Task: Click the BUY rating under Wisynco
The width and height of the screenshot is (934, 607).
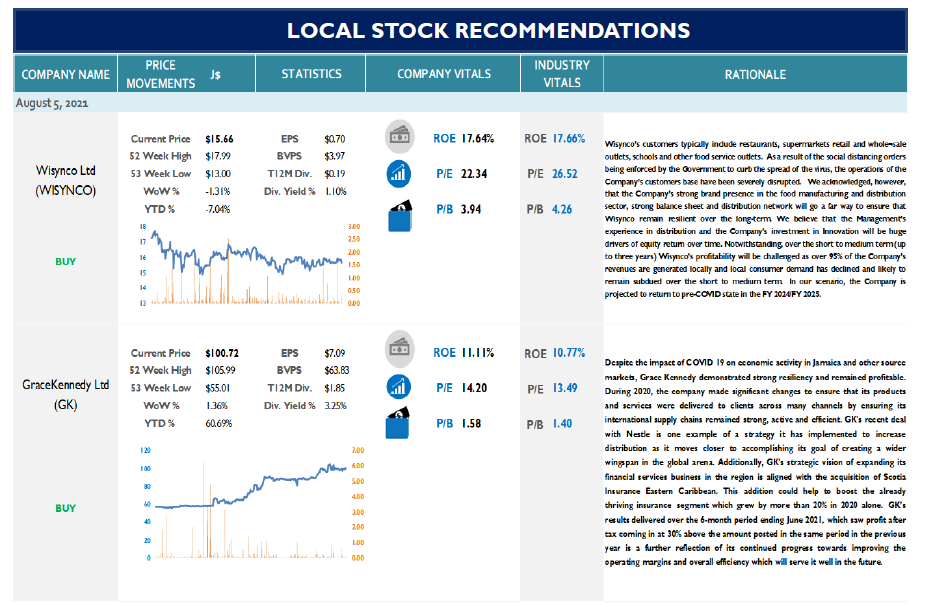Action: 66,262
